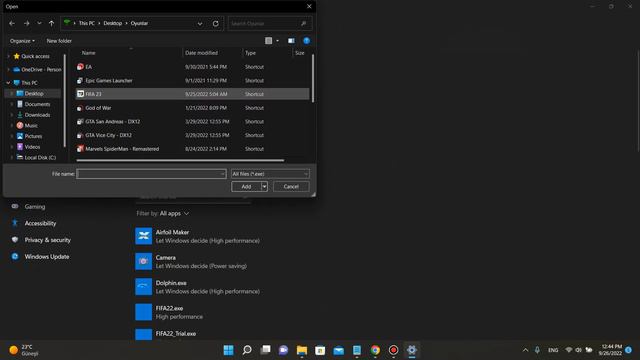This screenshot has width=640, height=360.
Task: Open Windows Update in Settings
Action: pos(47,257)
